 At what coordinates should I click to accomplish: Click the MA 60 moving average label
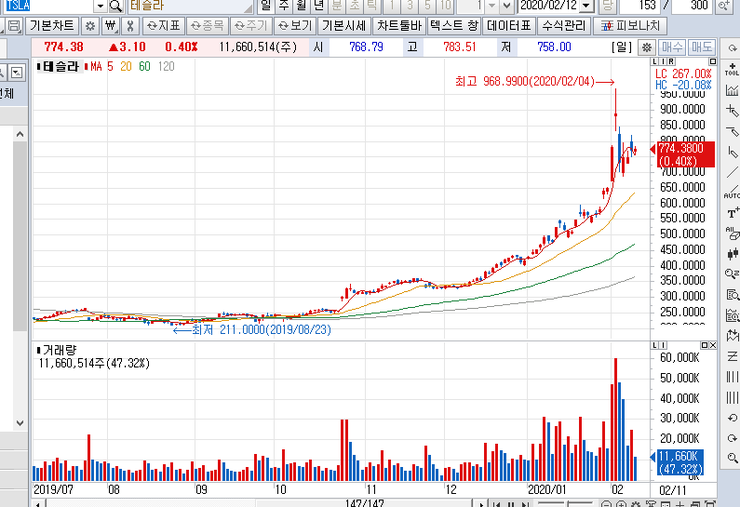[144, 67]
